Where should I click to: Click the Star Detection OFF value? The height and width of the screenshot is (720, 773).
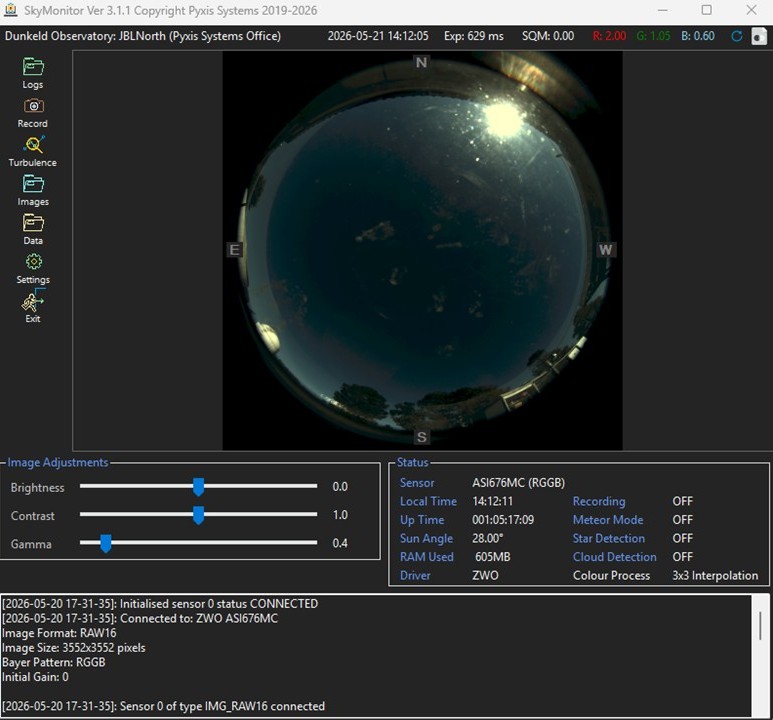[683, 539]
